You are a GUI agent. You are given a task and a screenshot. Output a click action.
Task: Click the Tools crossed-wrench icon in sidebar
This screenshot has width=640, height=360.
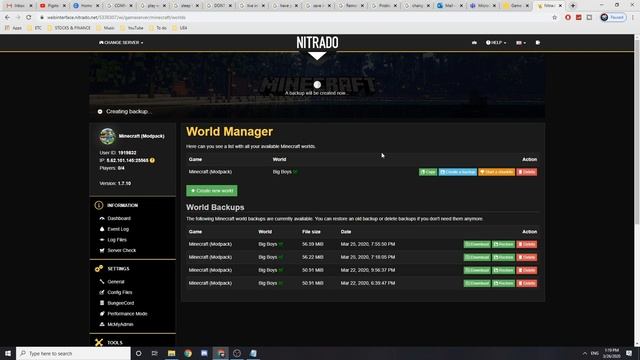99,342
